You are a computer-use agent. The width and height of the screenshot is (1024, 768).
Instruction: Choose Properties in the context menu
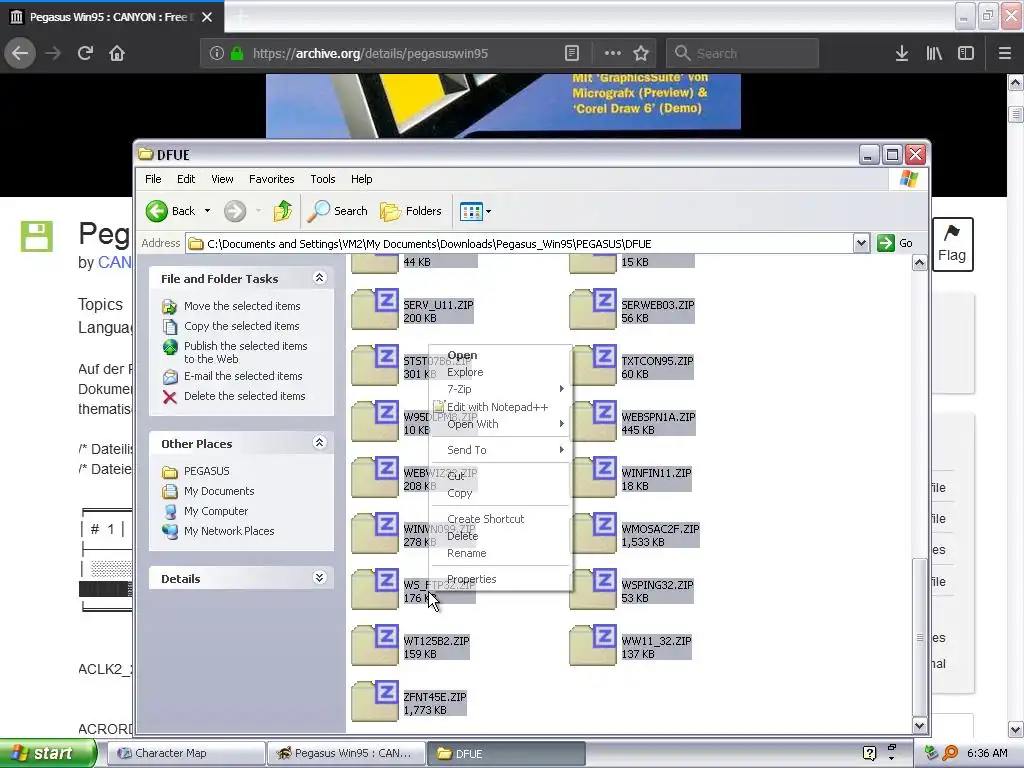[472, 579]
